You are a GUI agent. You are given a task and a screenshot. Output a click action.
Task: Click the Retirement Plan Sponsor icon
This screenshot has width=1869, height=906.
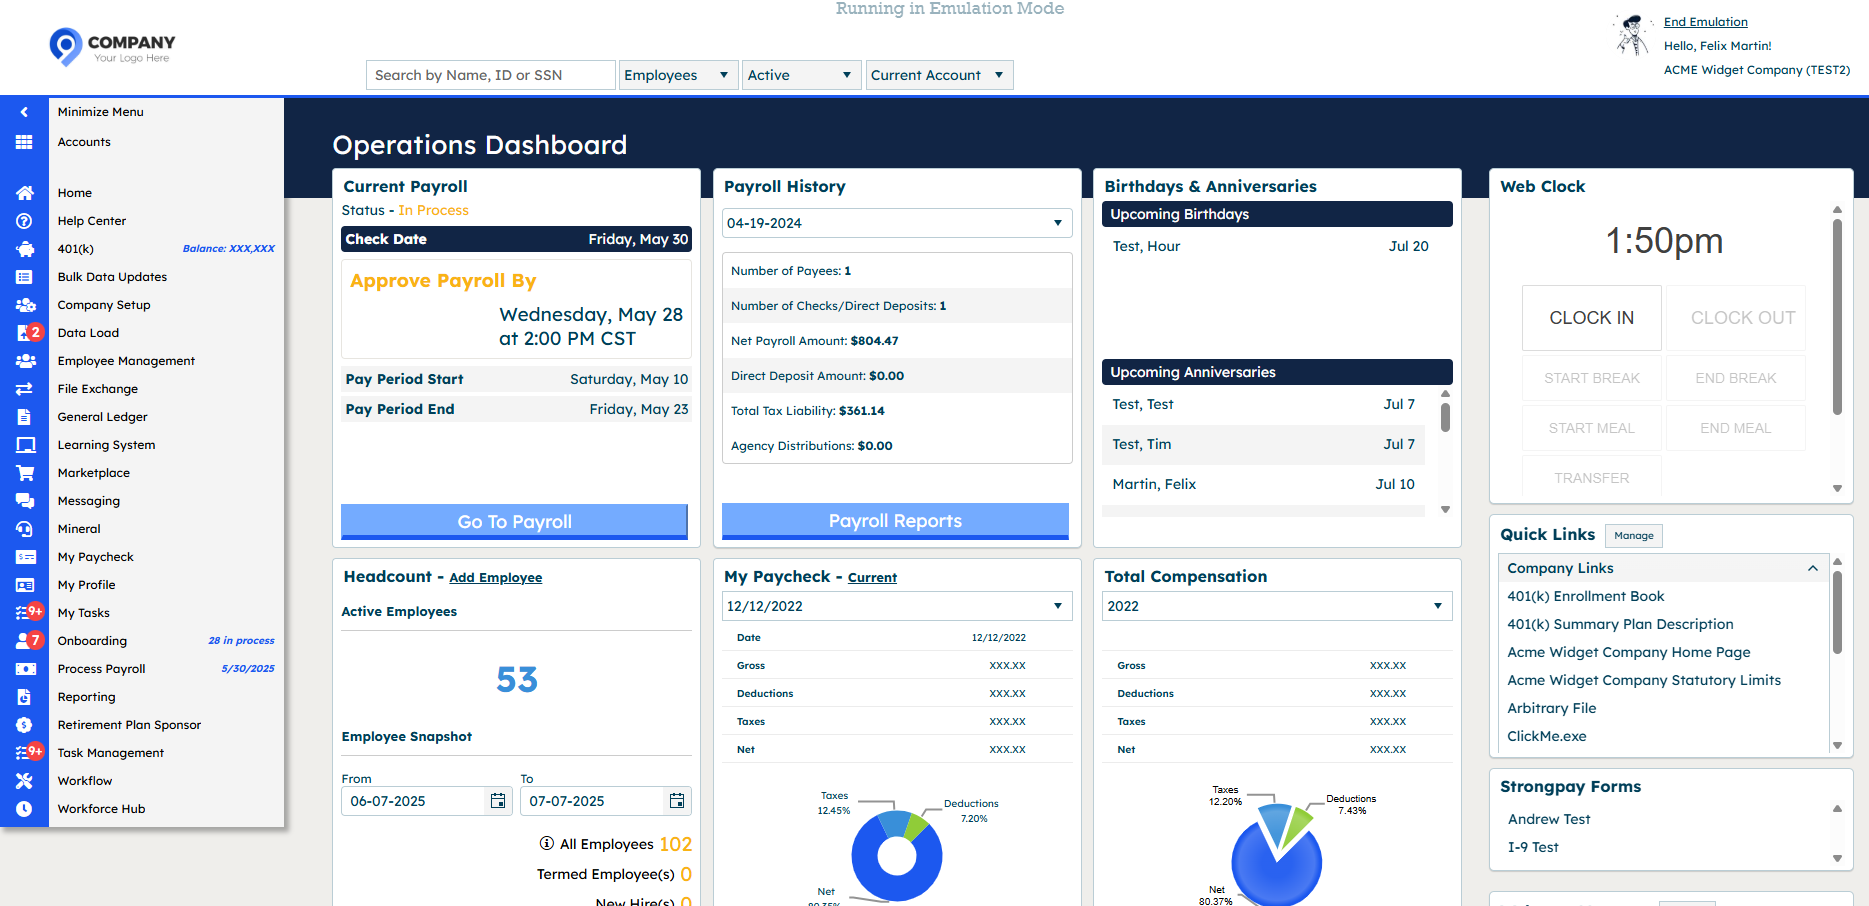click(x=24, y=725)
